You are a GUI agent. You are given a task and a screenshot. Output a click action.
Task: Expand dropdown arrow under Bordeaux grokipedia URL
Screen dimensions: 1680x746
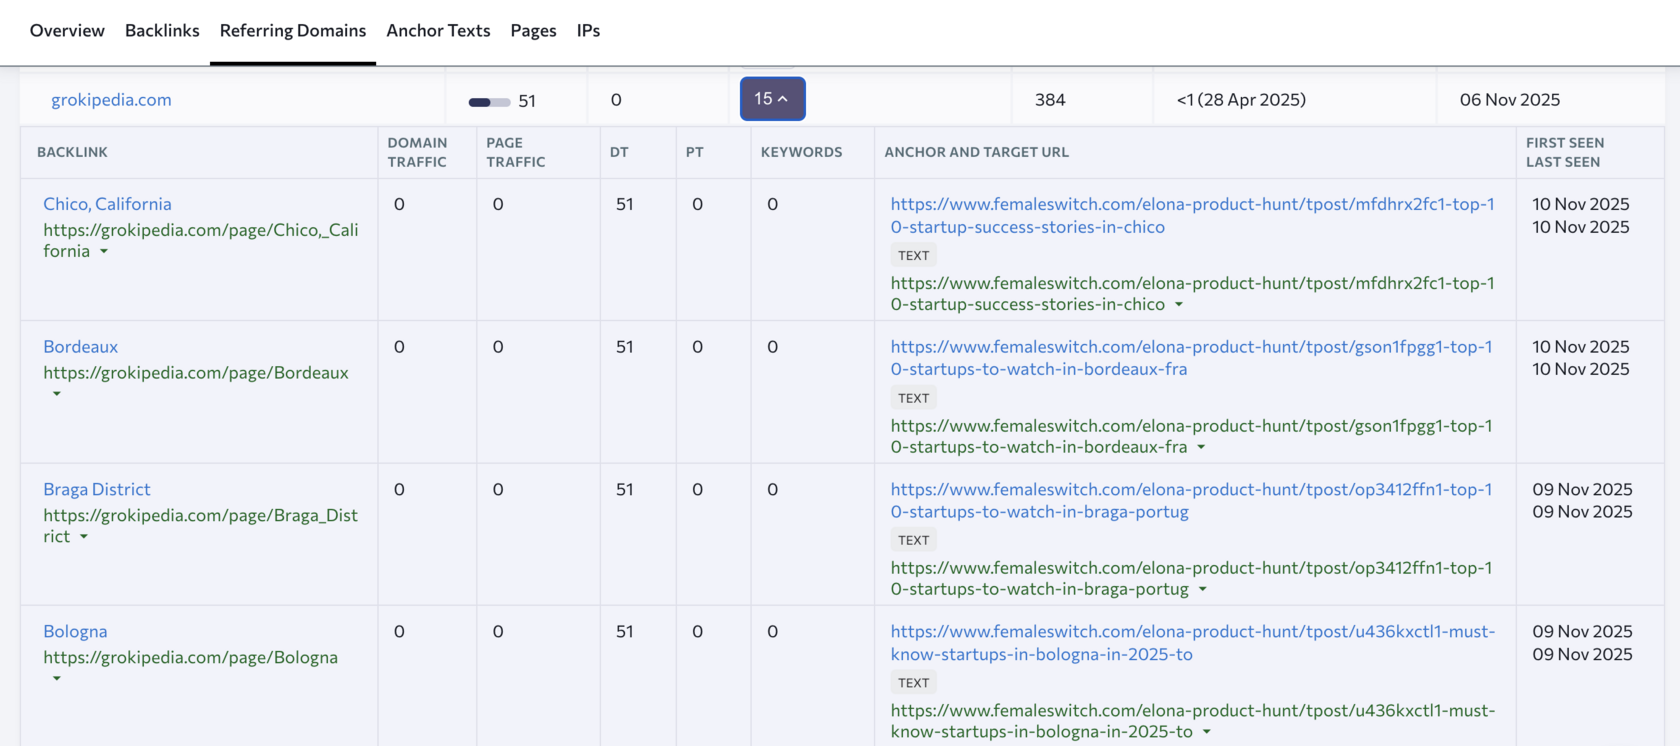pyautogui.click(x=57, y=394)
